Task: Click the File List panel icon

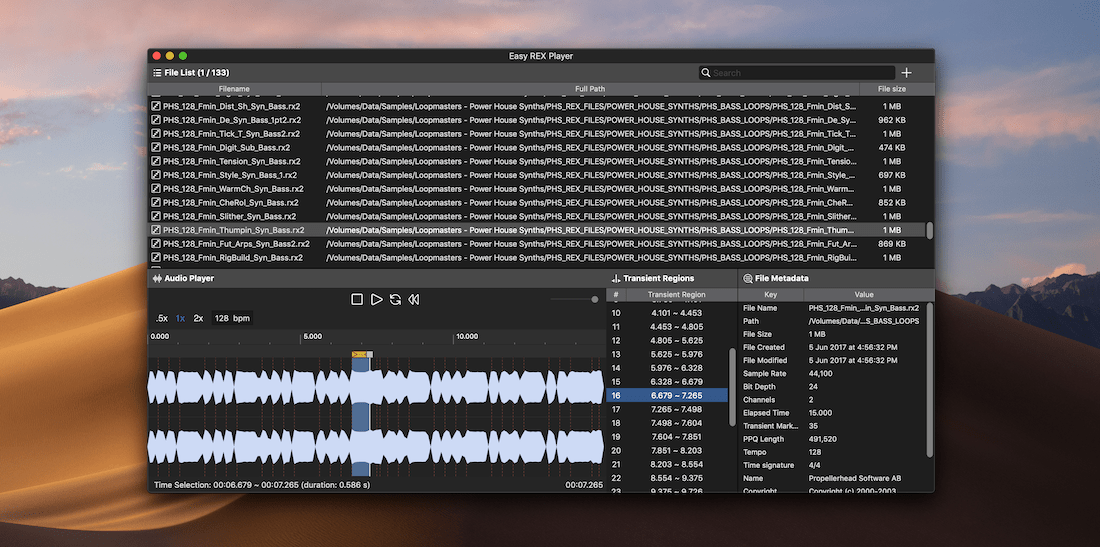Action: click(157, 73)
